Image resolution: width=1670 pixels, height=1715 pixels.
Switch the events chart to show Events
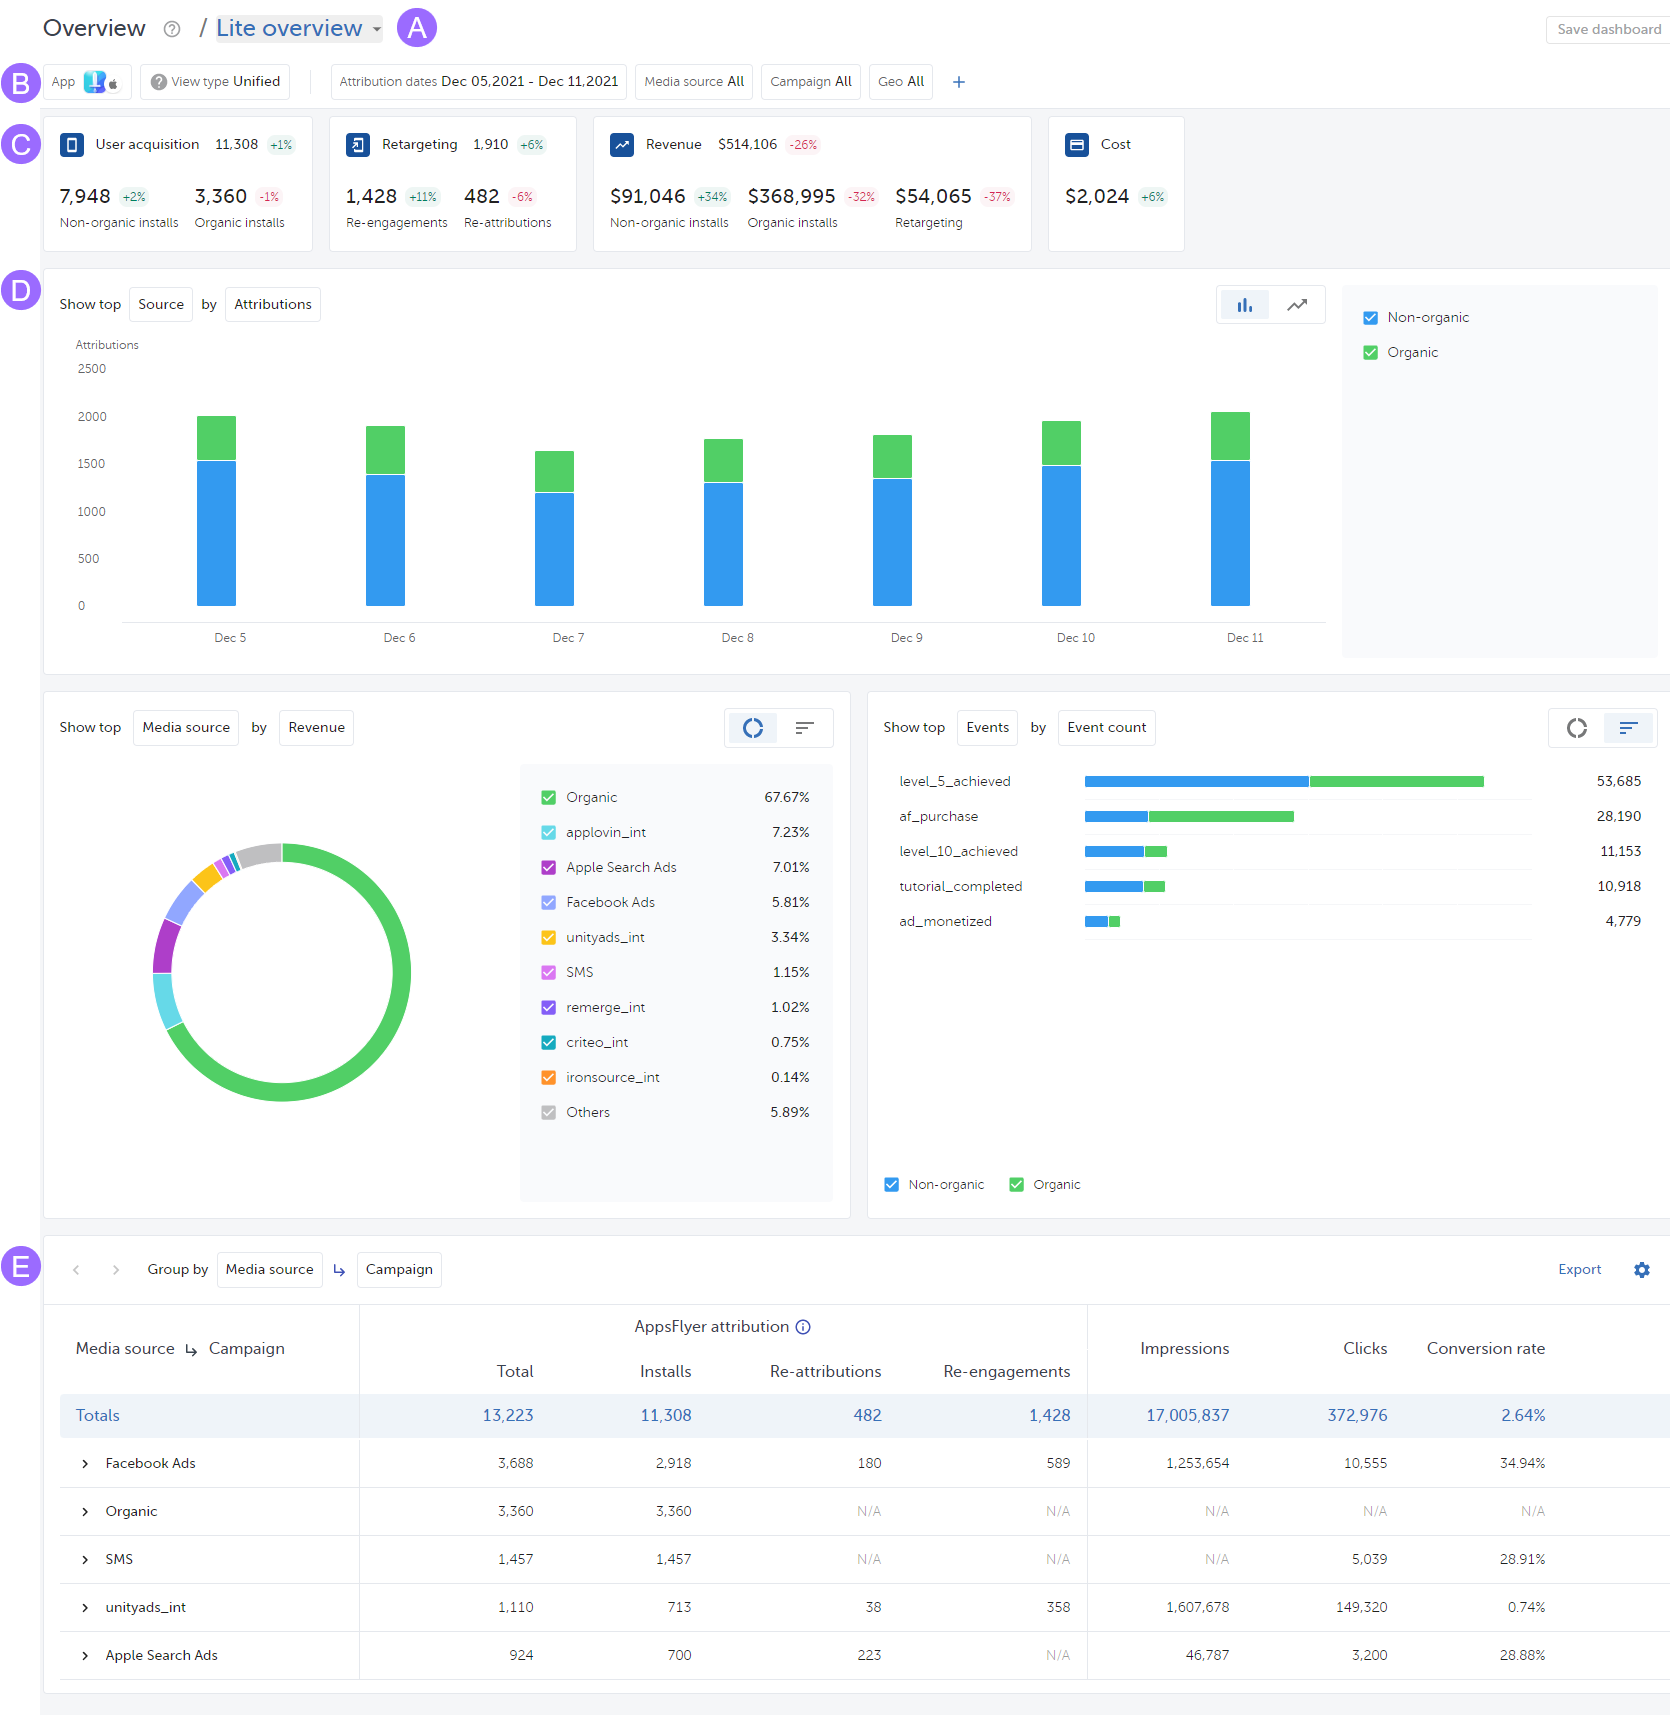[986, 727]
